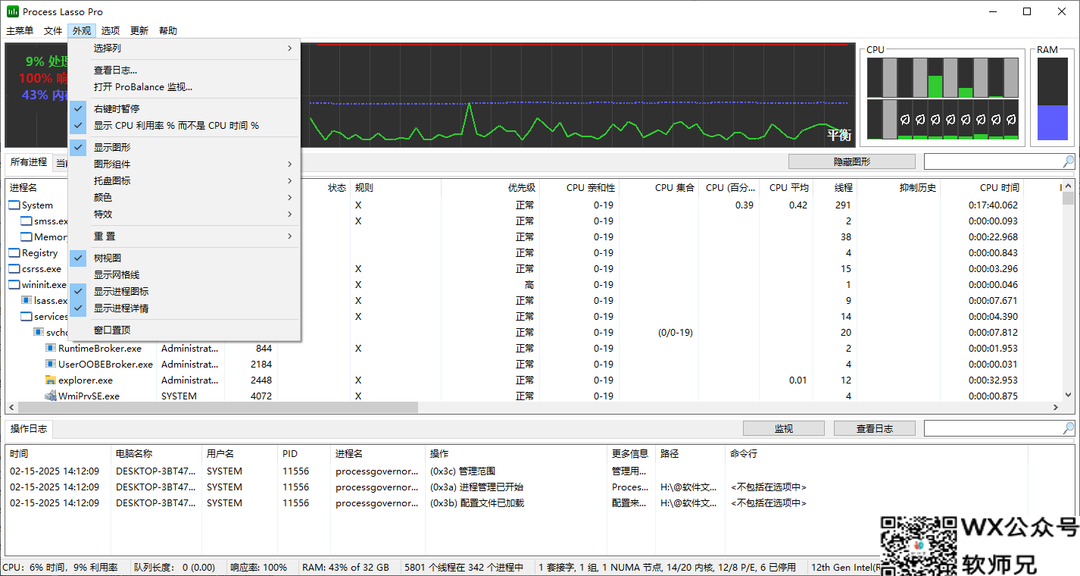Sort by the 线程 column header
The width and height of the screenshot is (1080, 576).
[835, 187]
